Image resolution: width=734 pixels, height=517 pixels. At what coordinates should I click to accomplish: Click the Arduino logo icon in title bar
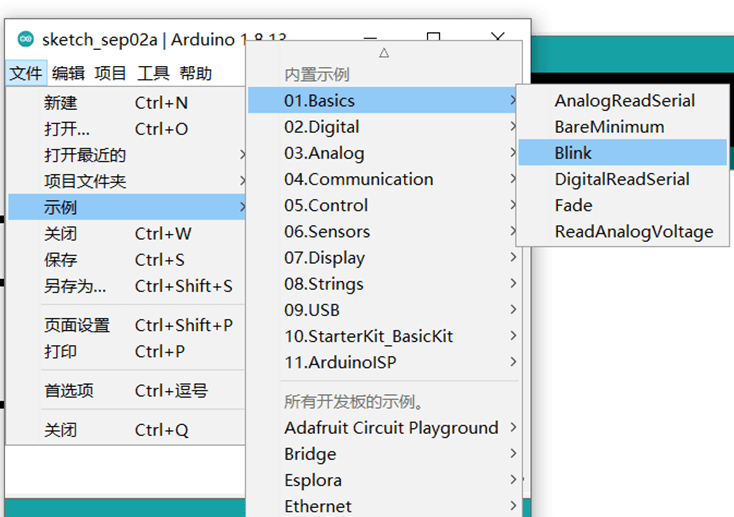click(x=25, y=39)
